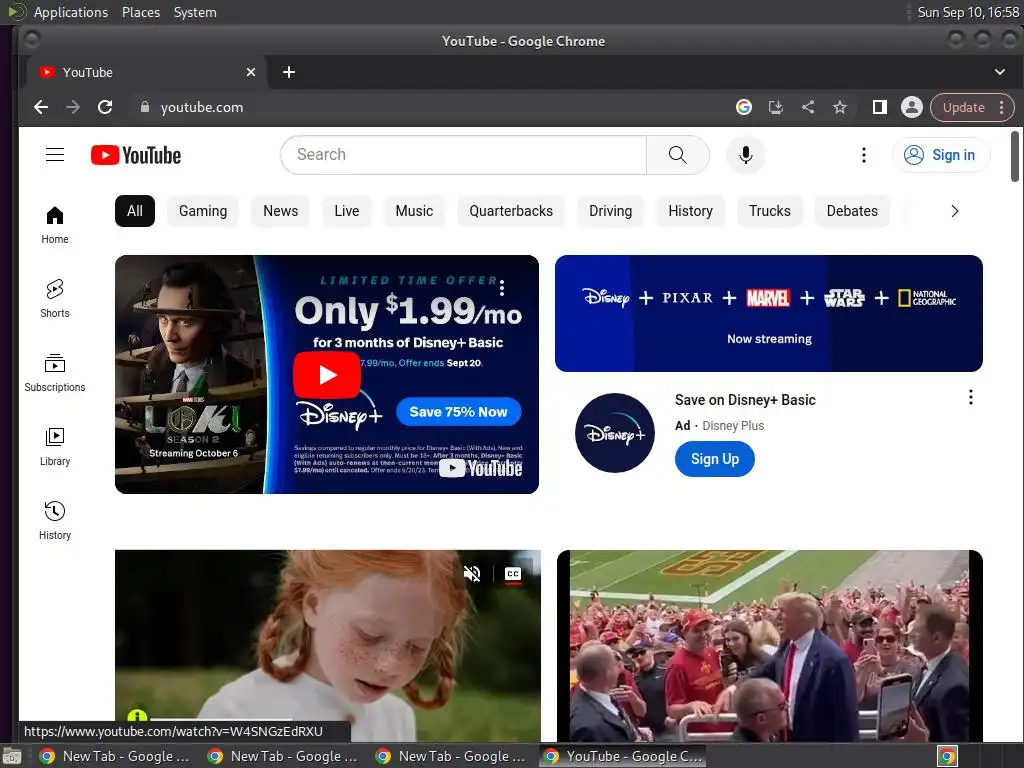1024x768 pixels.
Task: Select the All filter chip
Action: click(x=135, y=211)
